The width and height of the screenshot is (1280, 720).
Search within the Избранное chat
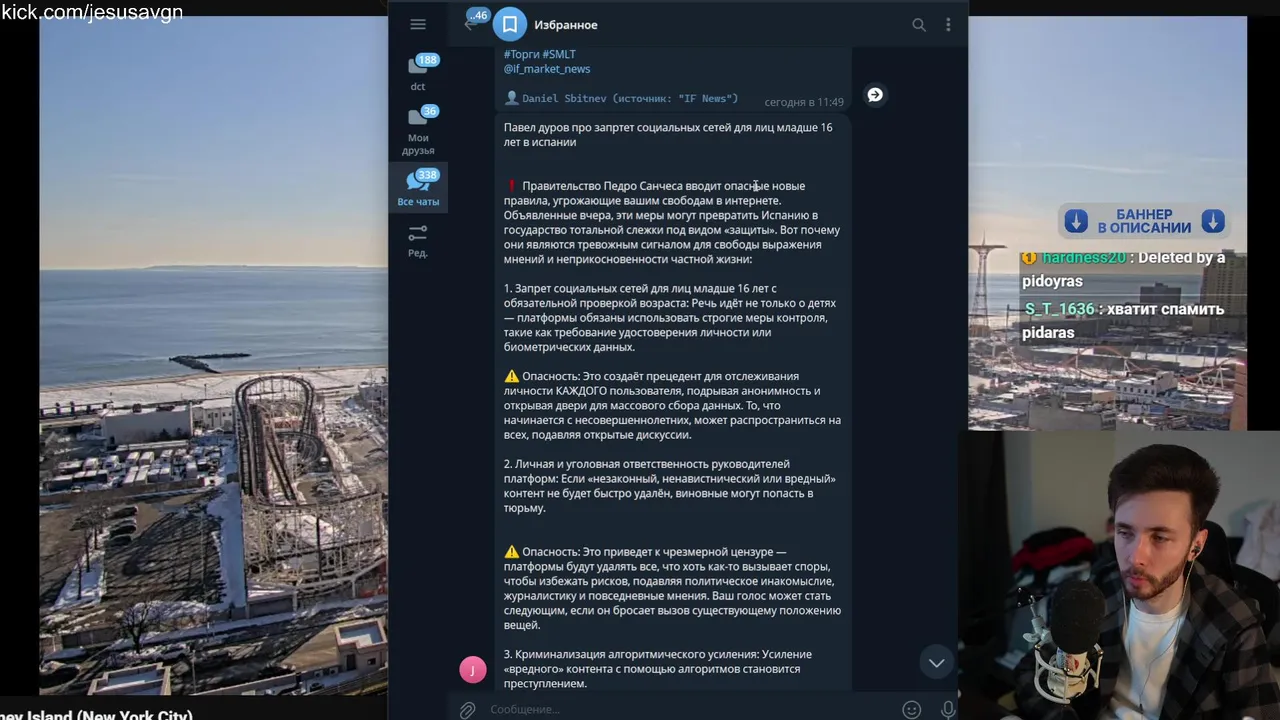[918, 25]
